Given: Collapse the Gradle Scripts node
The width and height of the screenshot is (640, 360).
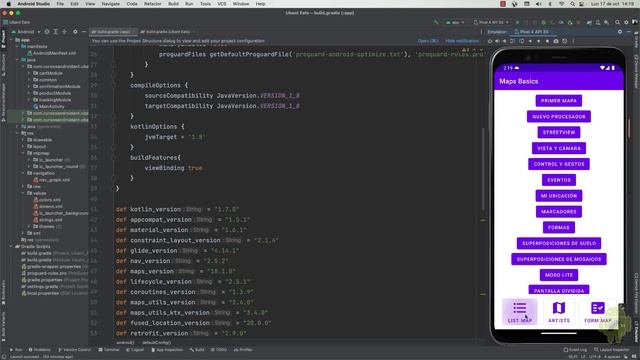Looking at the screenshot, I should [x=11, y=247].
